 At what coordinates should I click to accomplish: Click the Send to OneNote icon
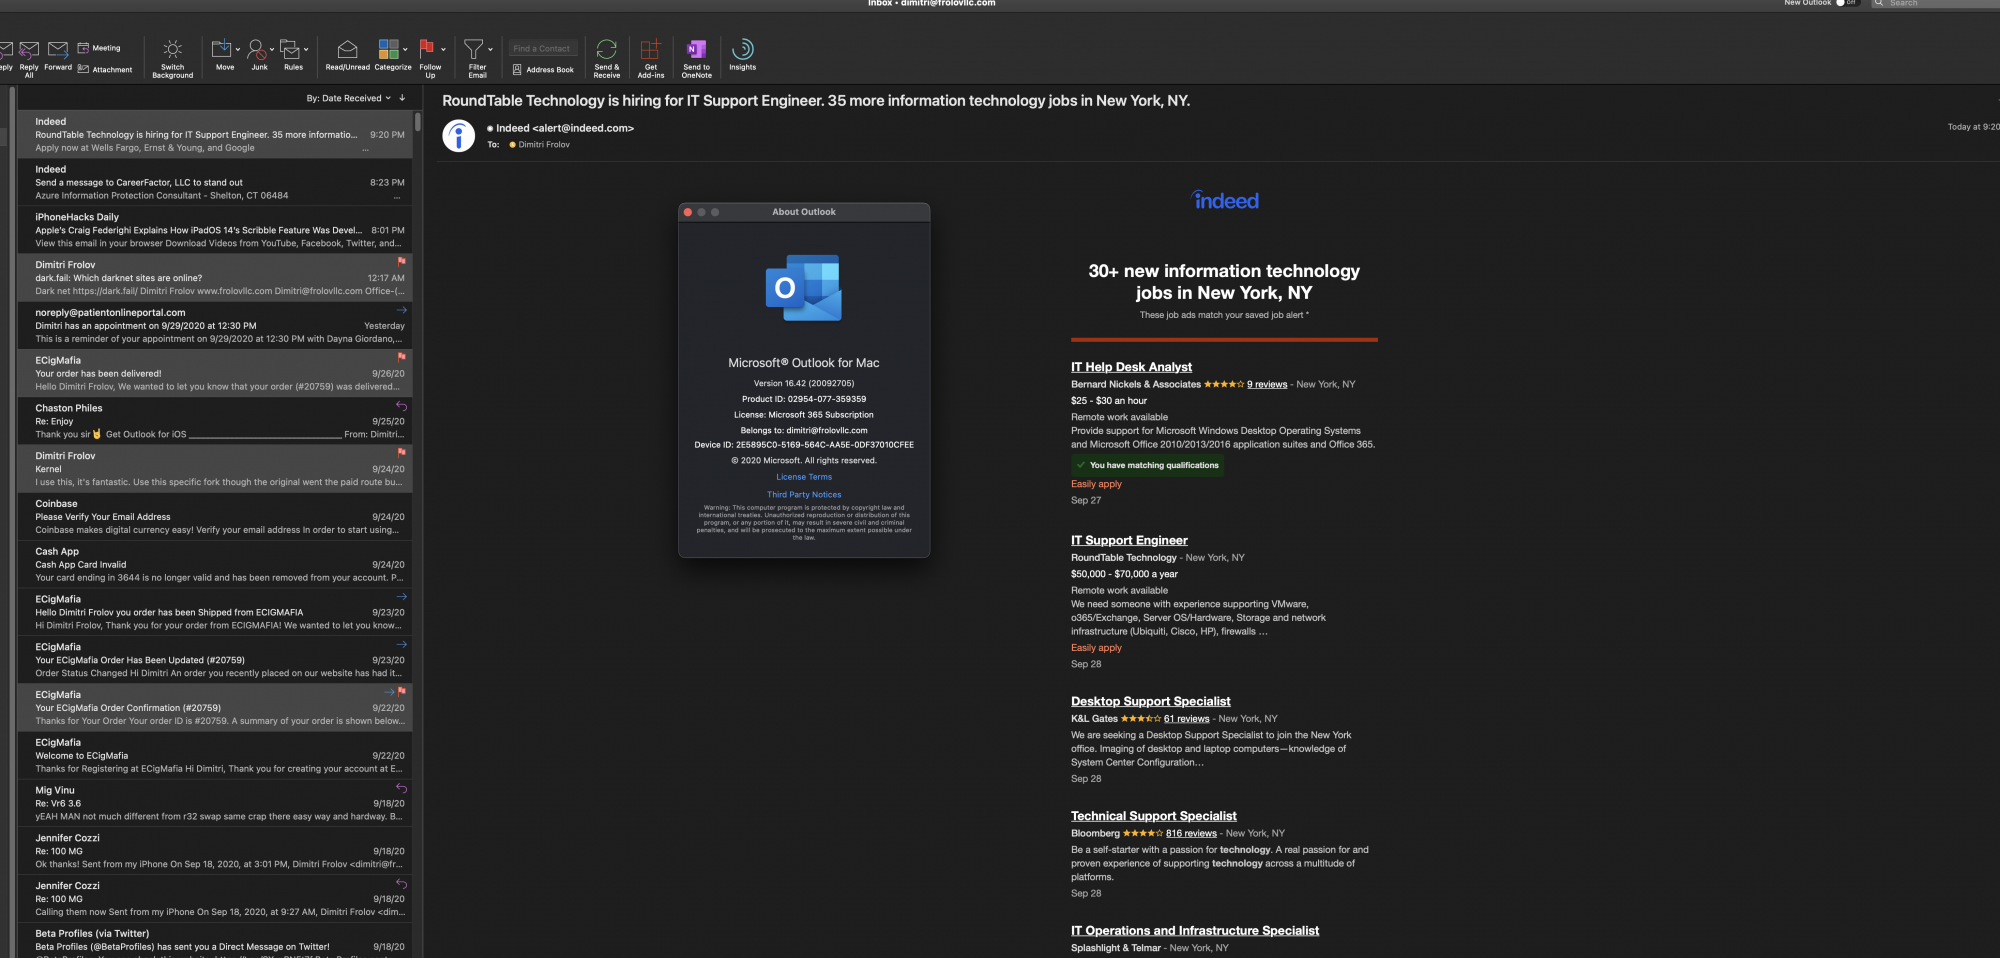tap(697, 49)
